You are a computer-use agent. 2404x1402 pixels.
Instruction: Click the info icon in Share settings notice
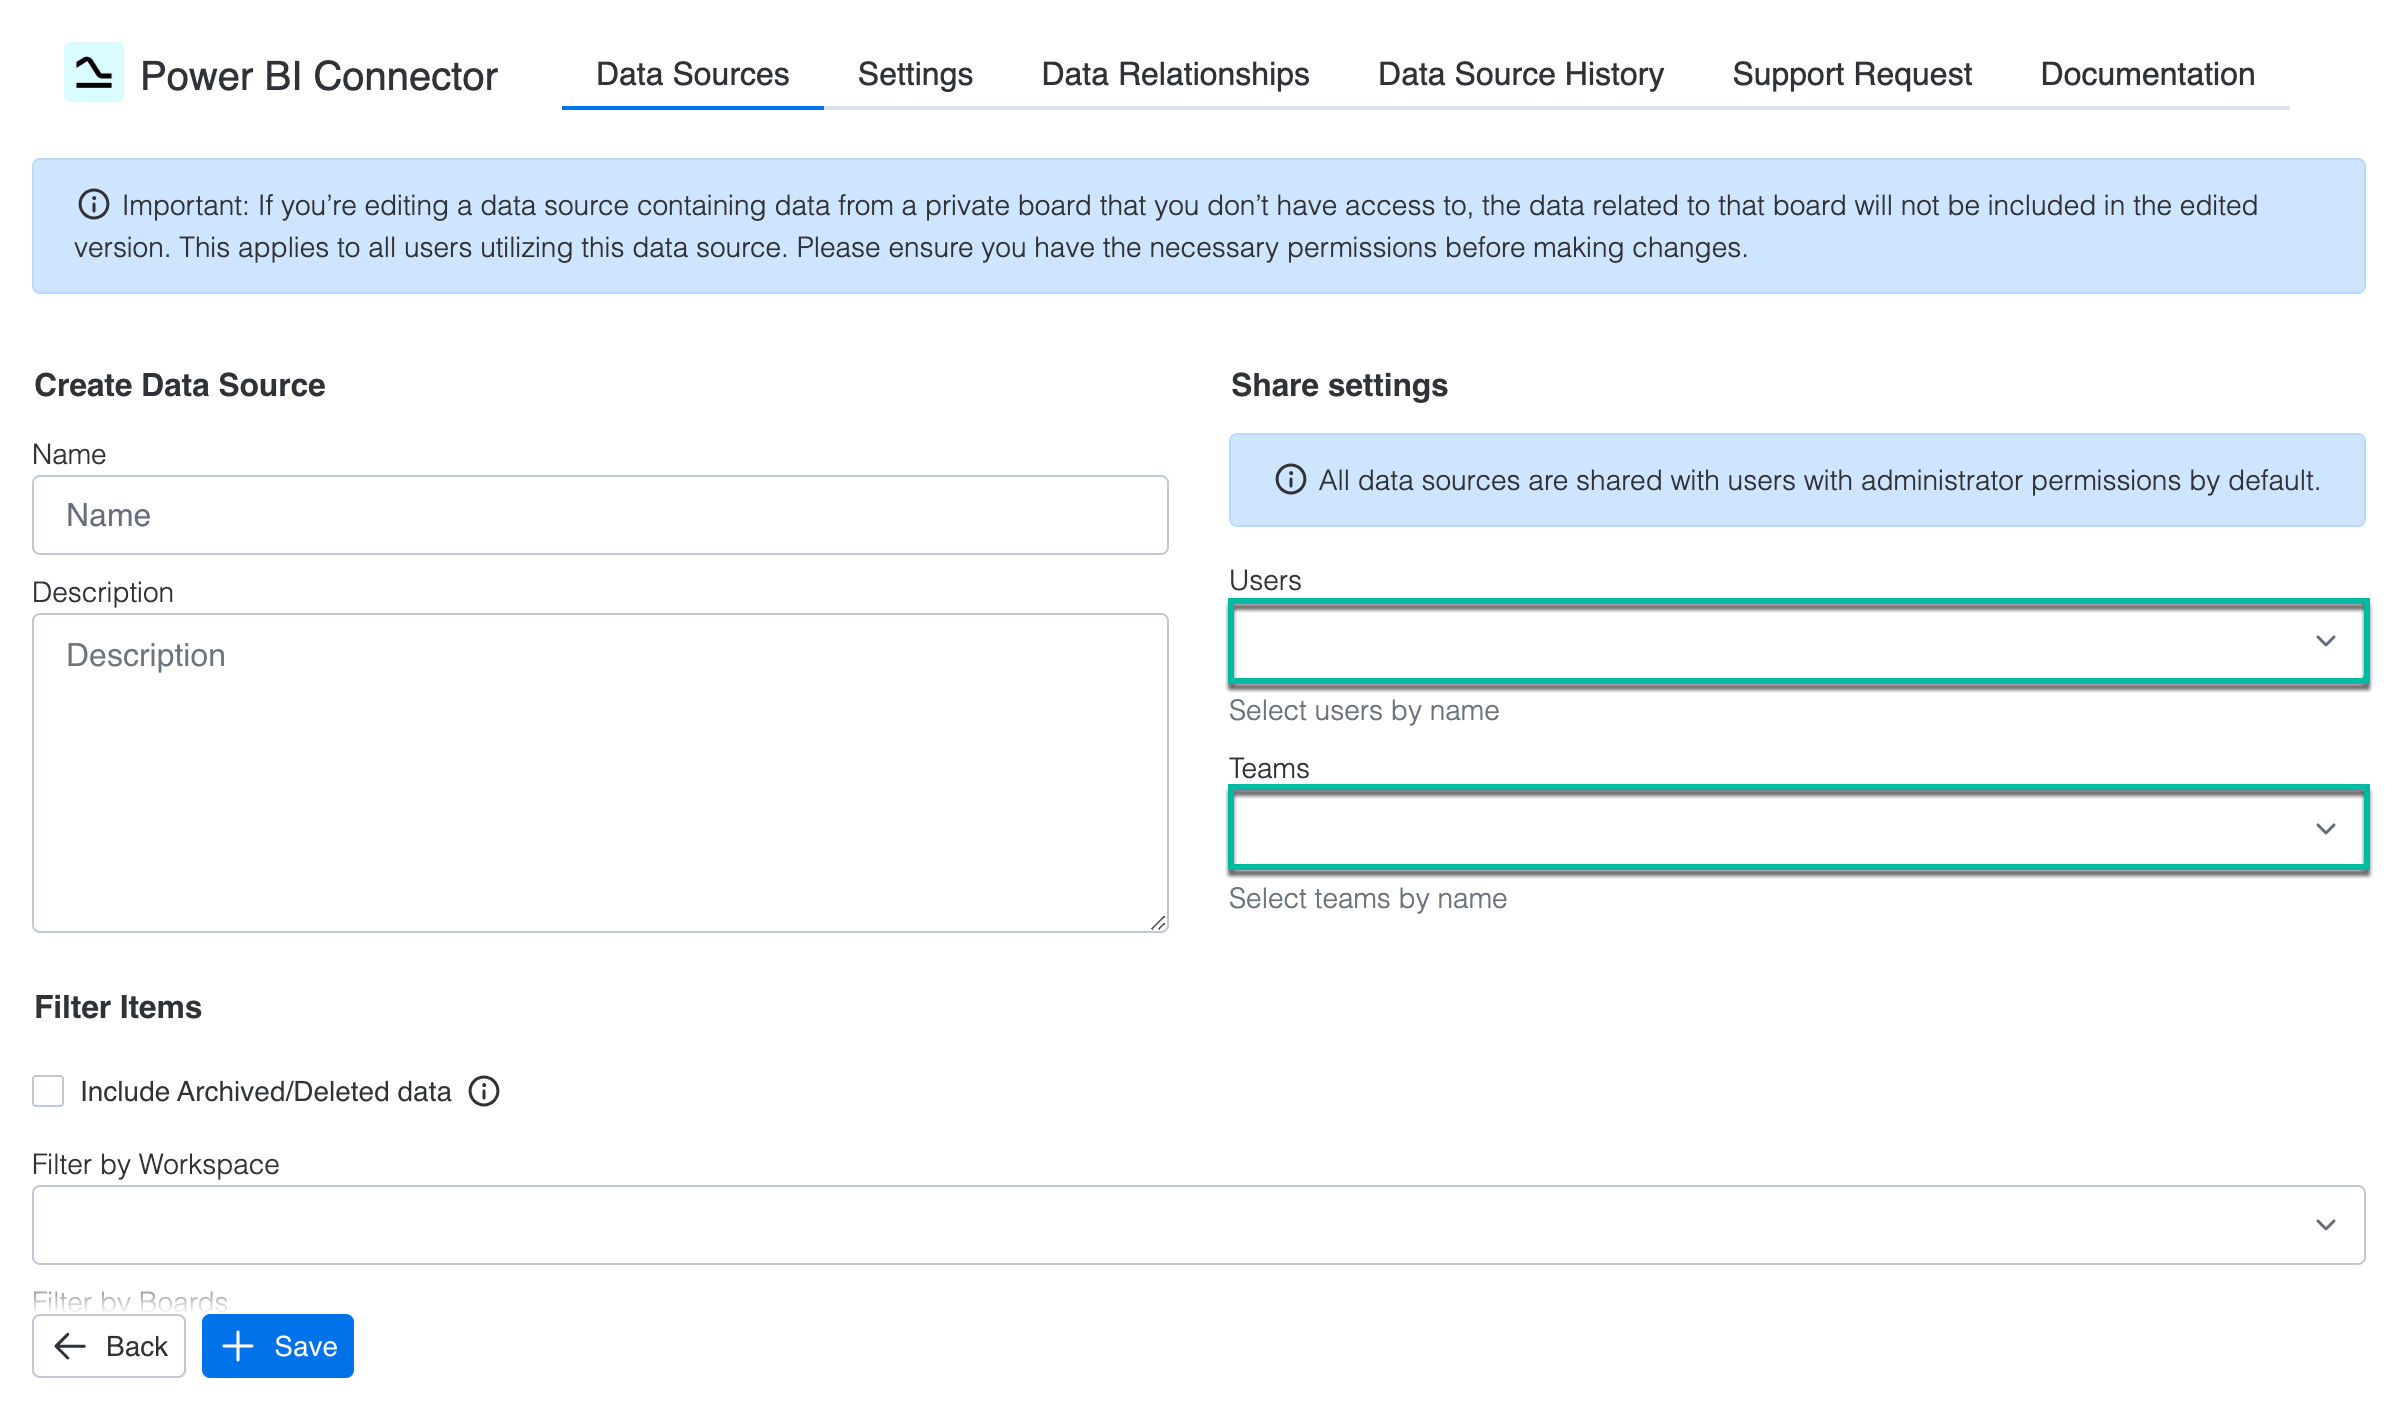coord(1290,481)
